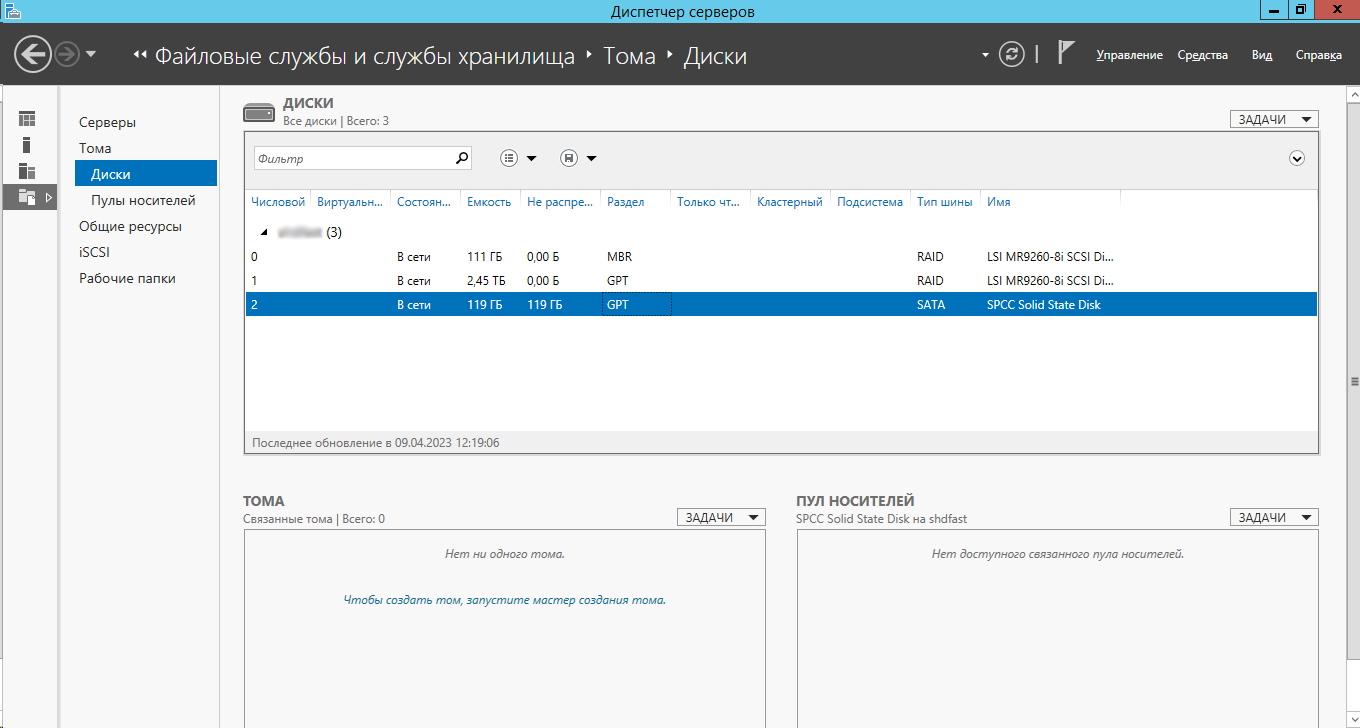Click the SATA bus type cell
Screen dimensions: 1360x728
931,305
